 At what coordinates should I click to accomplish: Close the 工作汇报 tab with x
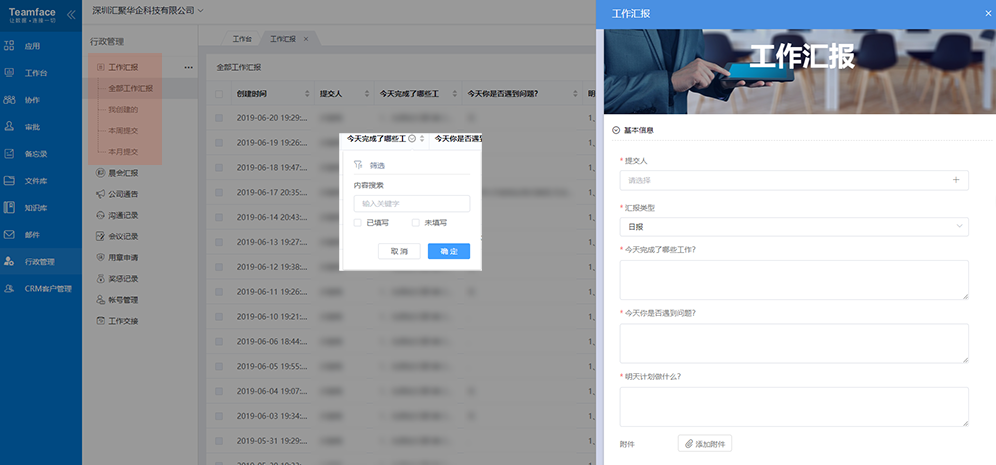click(x=306, y=39)
